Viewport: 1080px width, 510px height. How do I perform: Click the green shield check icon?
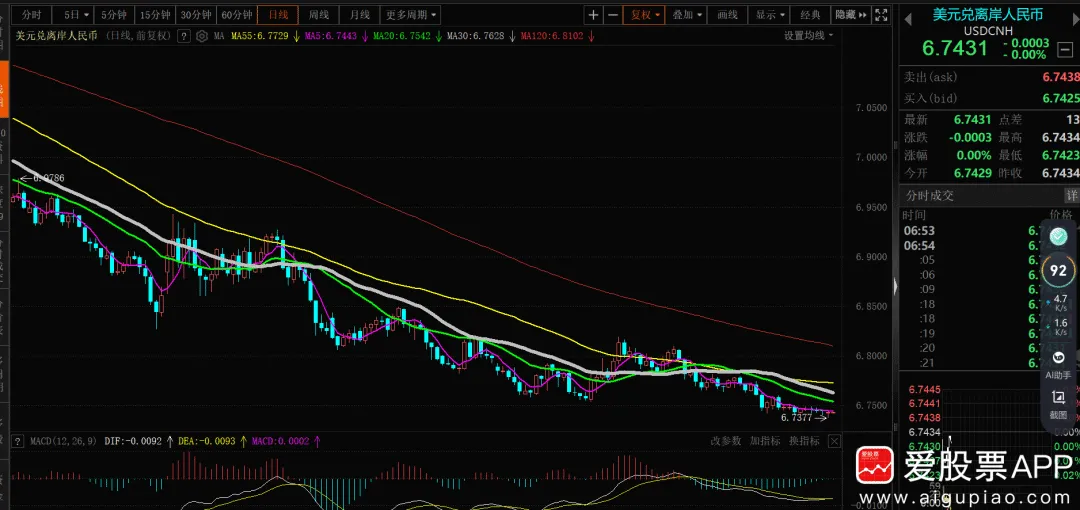1058,237
